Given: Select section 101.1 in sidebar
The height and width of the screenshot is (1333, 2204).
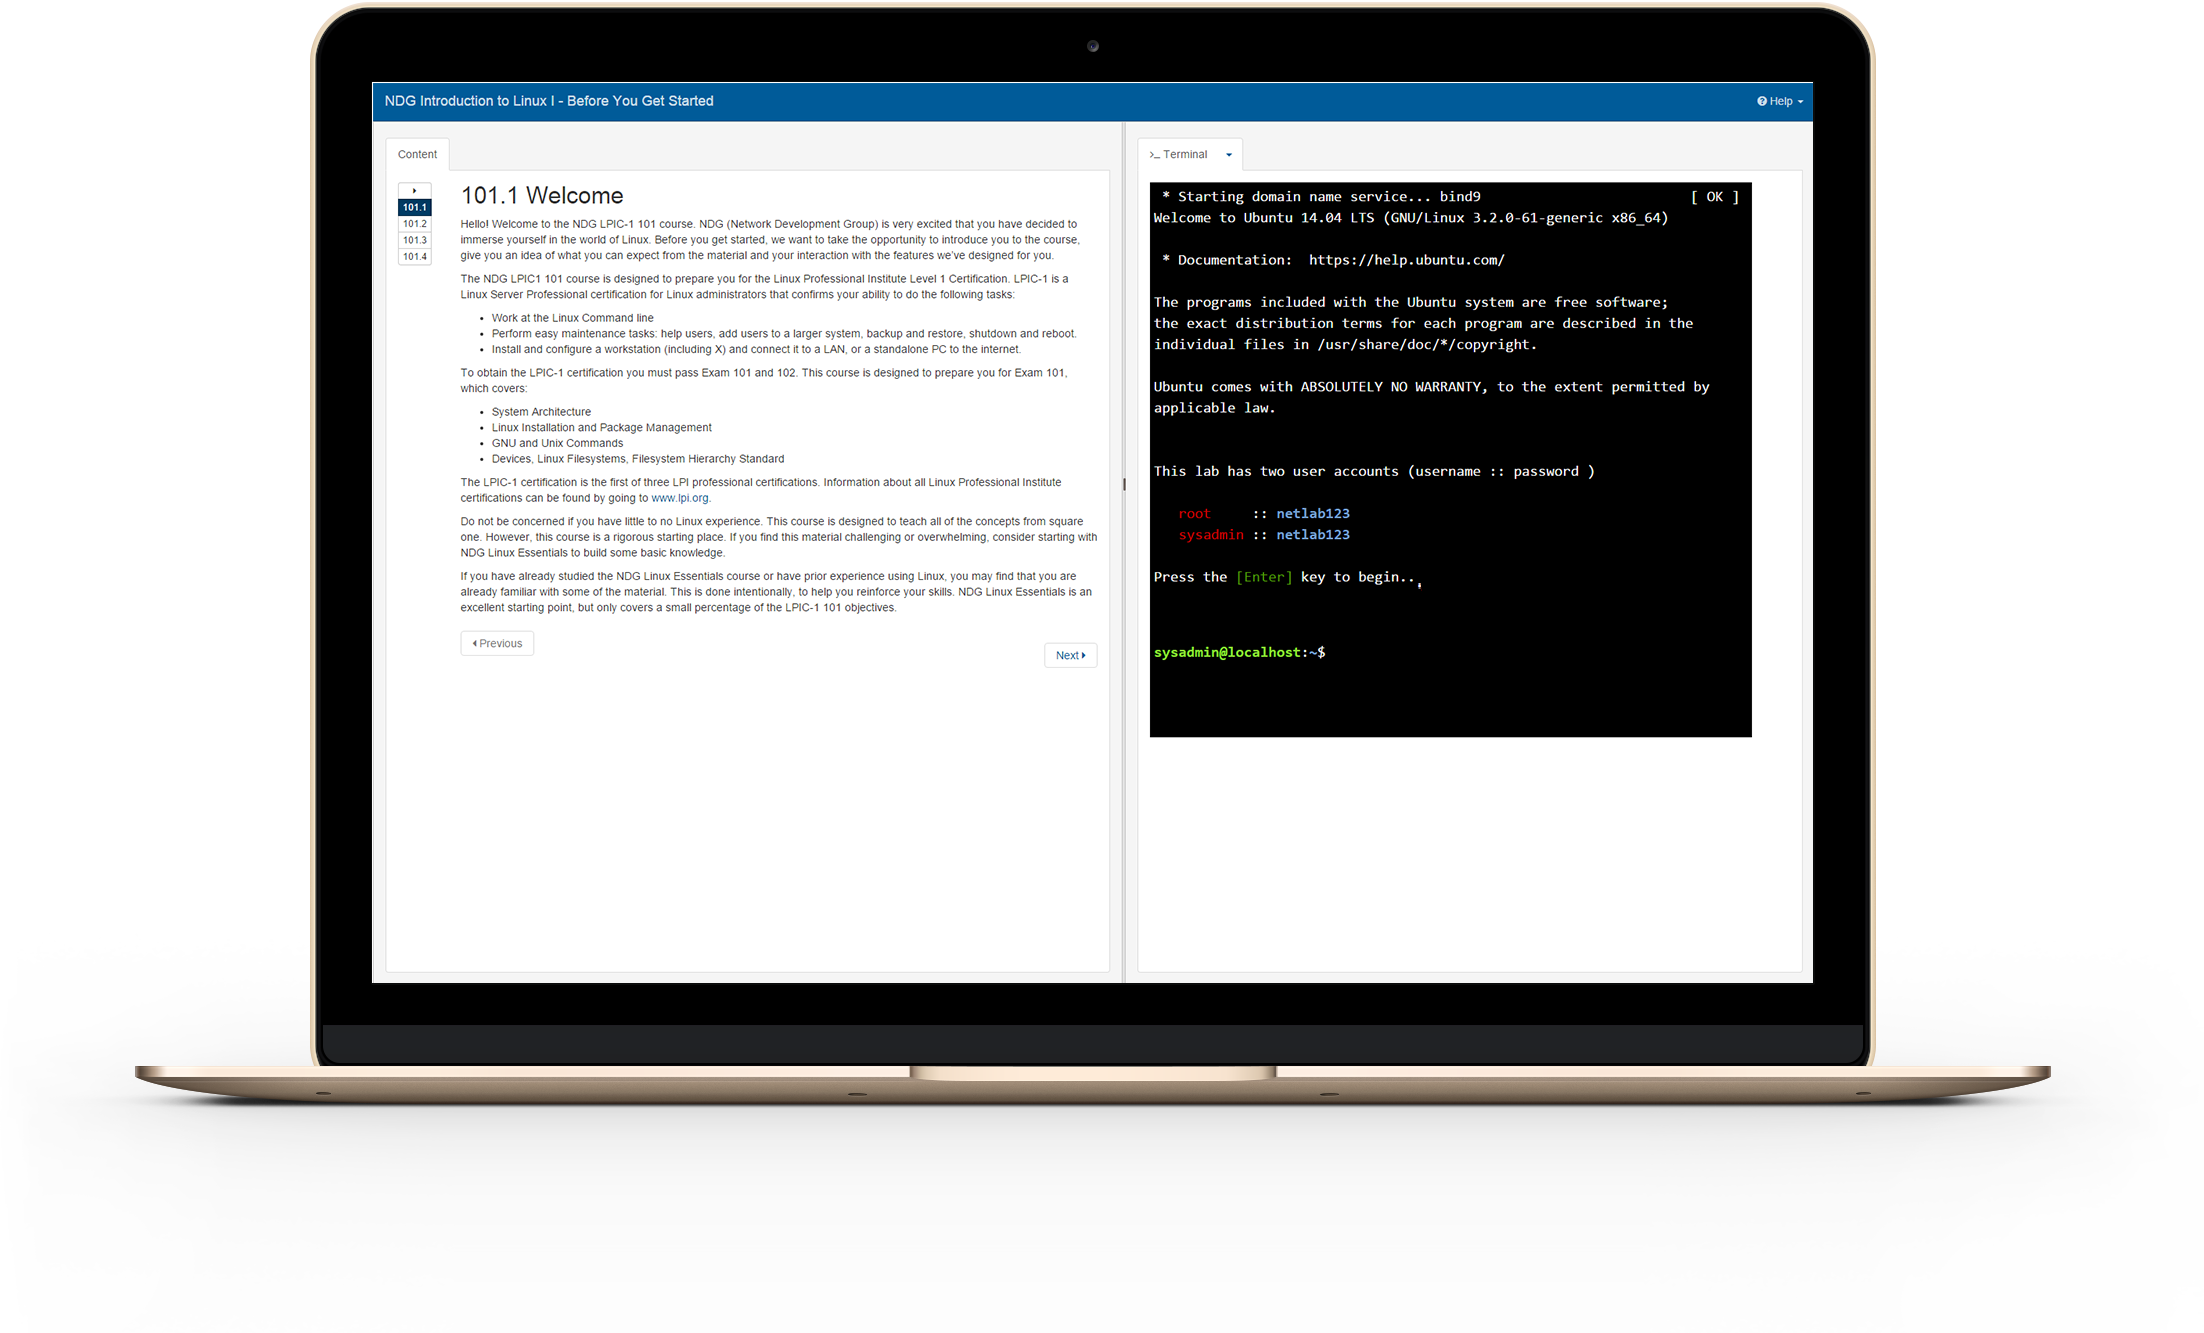Looking at the screenshot, I should (414, 206).
